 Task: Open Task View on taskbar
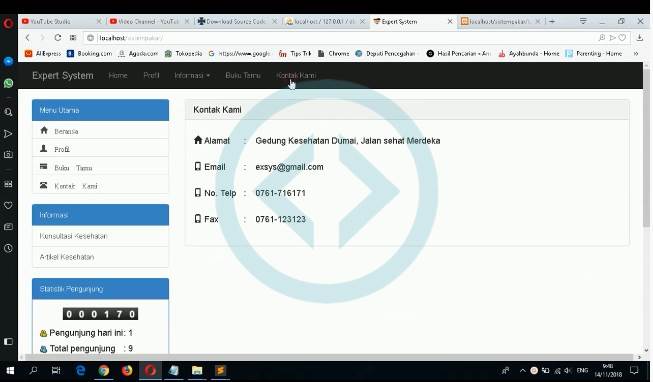(x=56, y=370)
